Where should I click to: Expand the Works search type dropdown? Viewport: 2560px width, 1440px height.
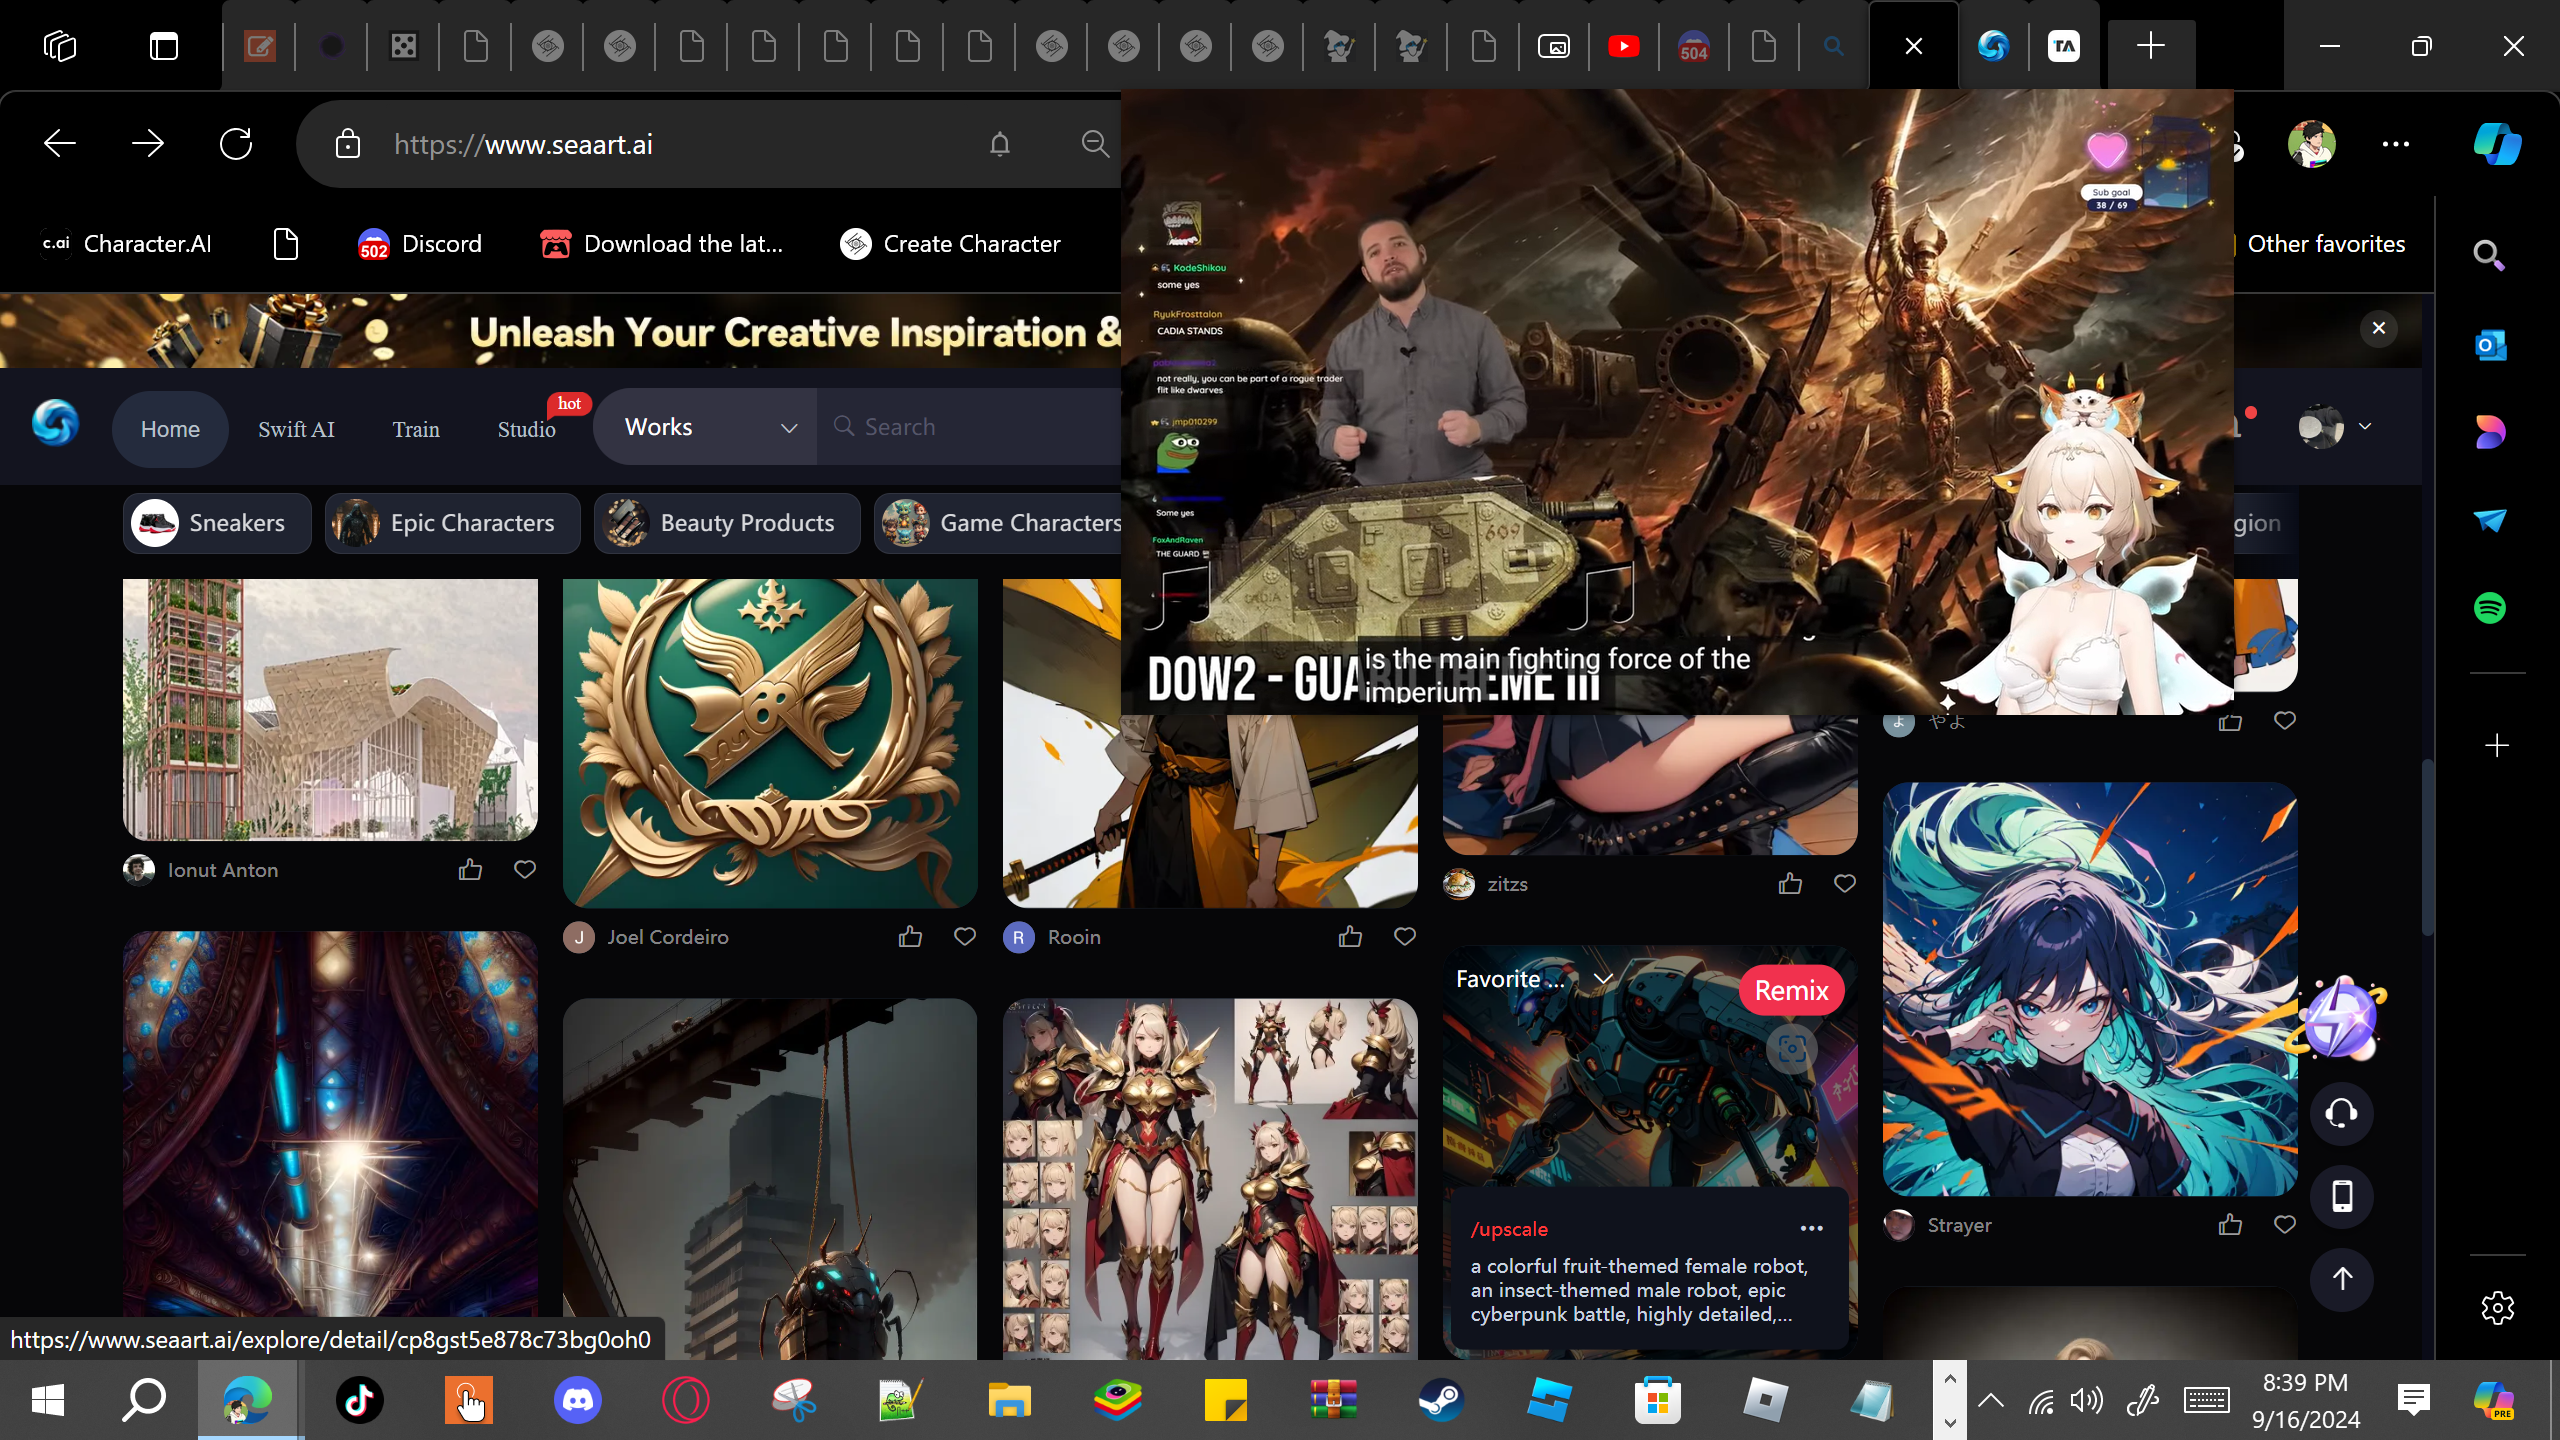(706, 427)
